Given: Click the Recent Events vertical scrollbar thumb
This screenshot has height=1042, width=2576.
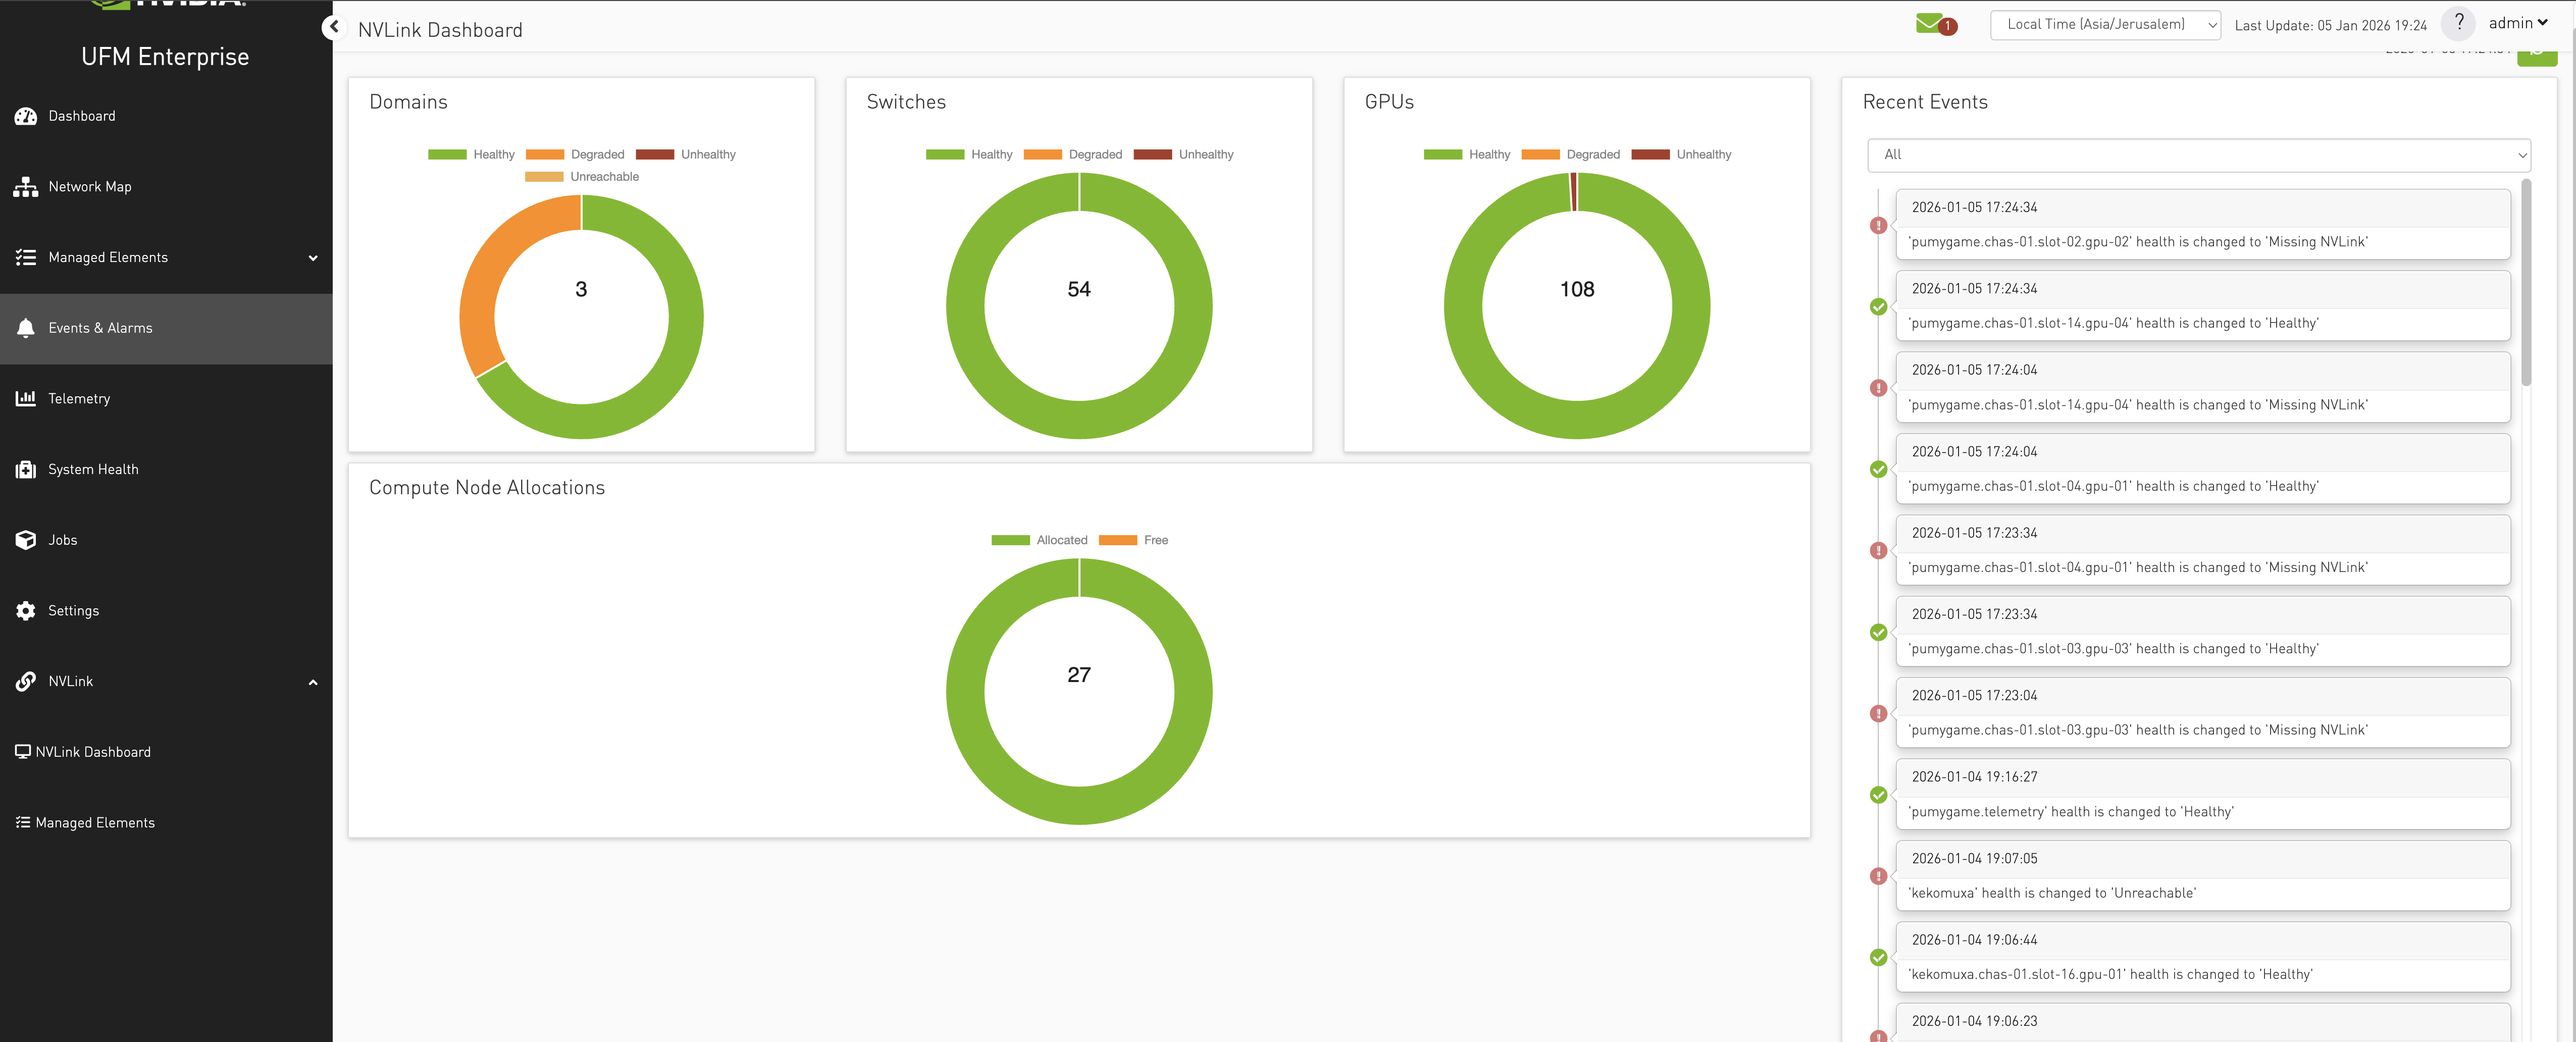Looking at the screenshot, I should (x=2526, y=282).
